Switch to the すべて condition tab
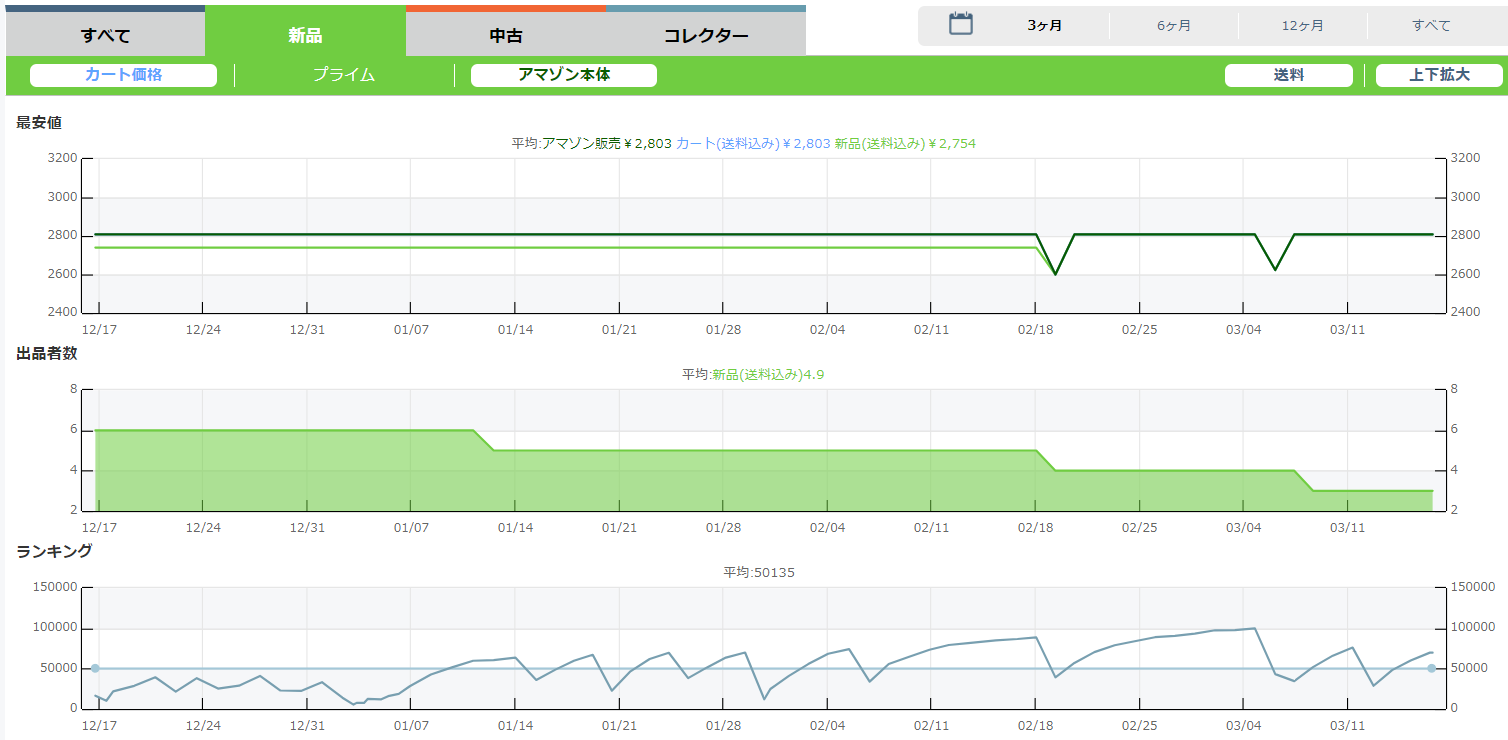 tap(105, 36)
